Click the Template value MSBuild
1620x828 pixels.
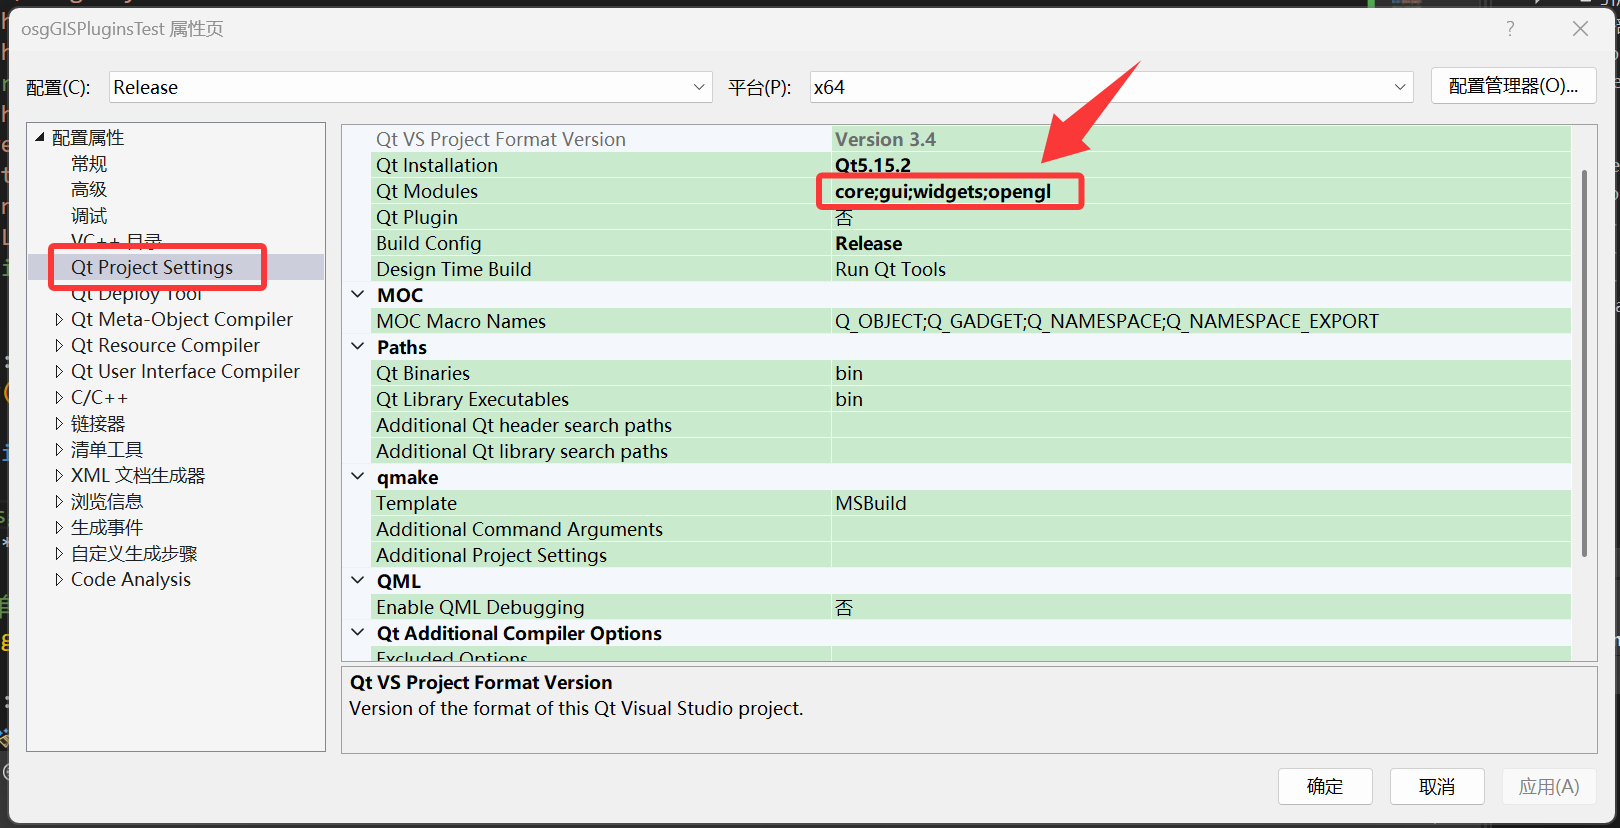1201,503
